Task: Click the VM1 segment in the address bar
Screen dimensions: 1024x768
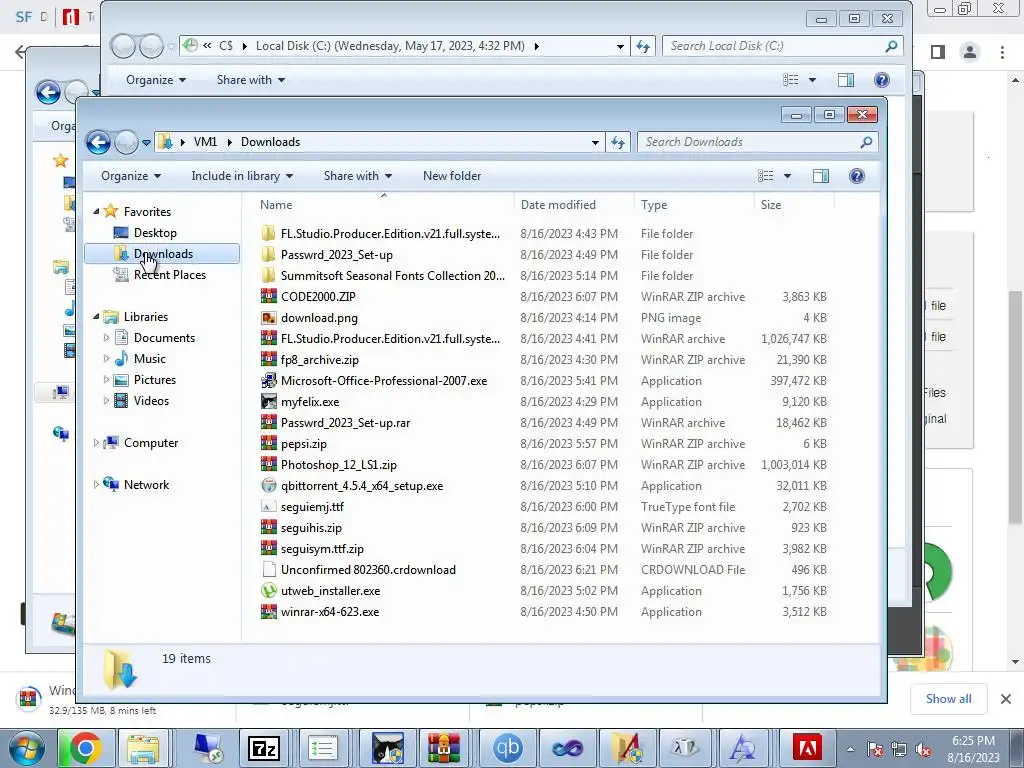Action: click(205, 142)
